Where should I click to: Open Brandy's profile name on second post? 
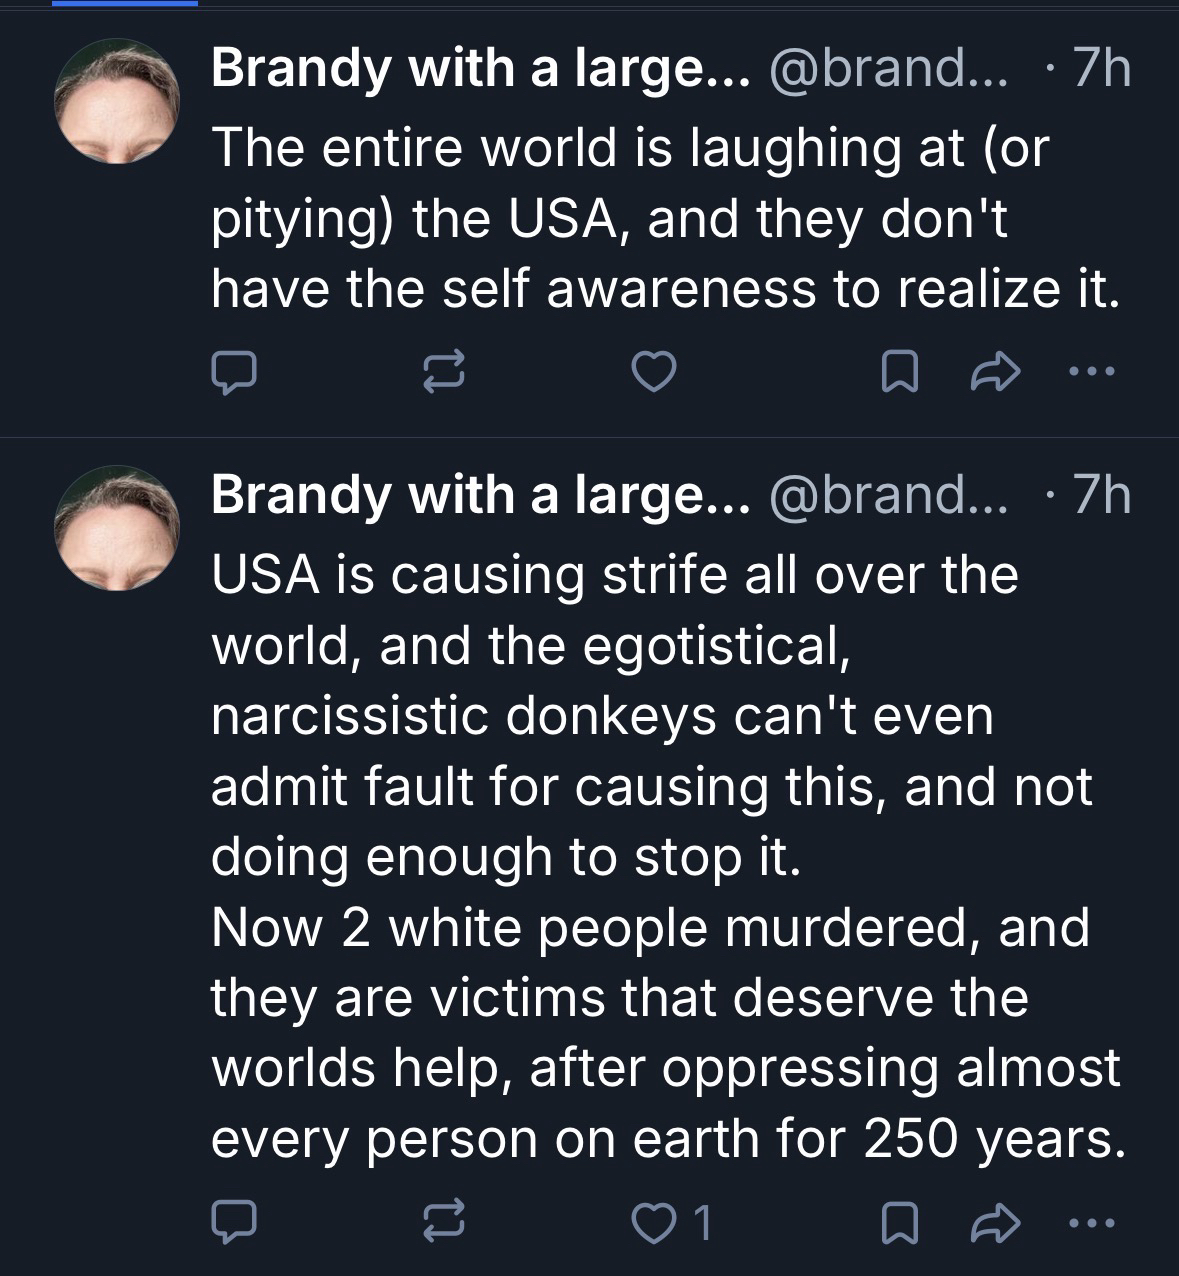coord(480,496)
